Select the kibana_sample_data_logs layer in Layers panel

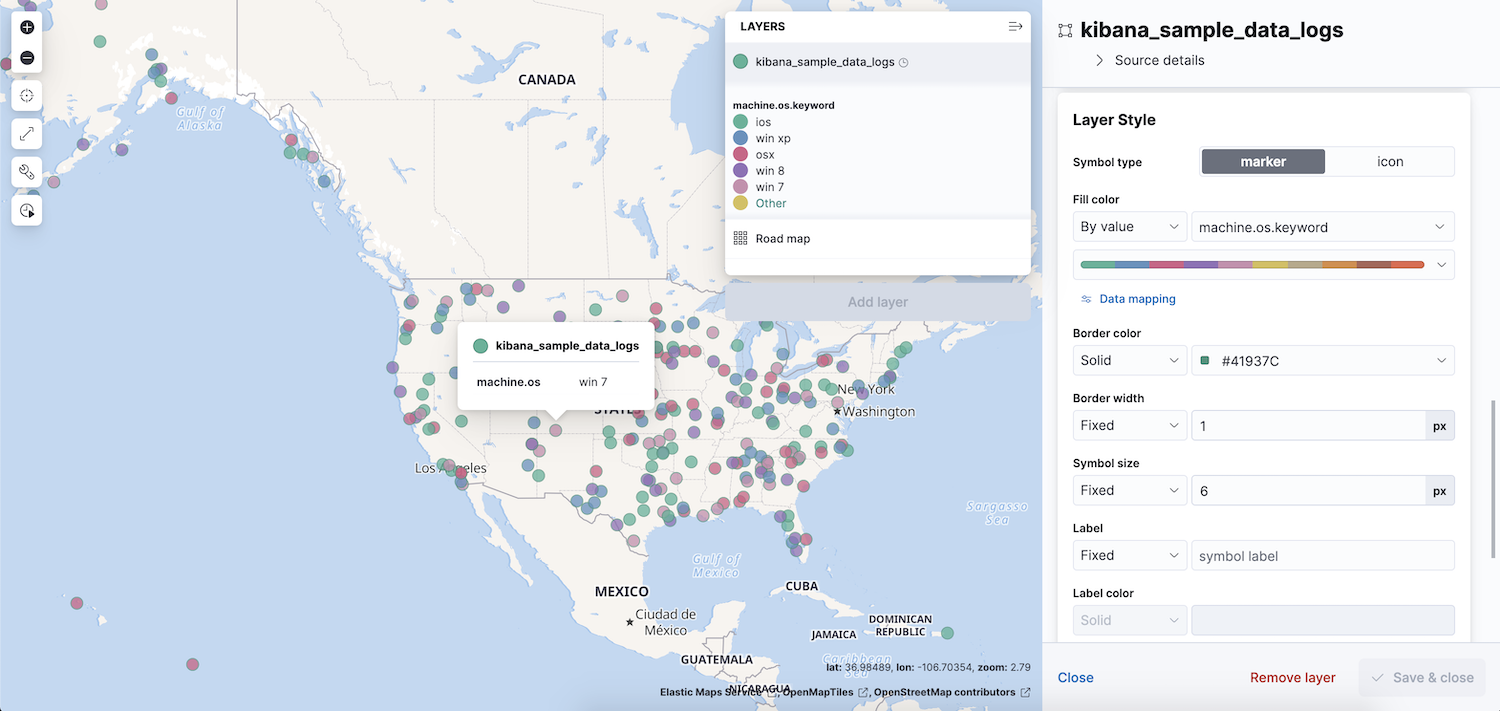point(826,61)
